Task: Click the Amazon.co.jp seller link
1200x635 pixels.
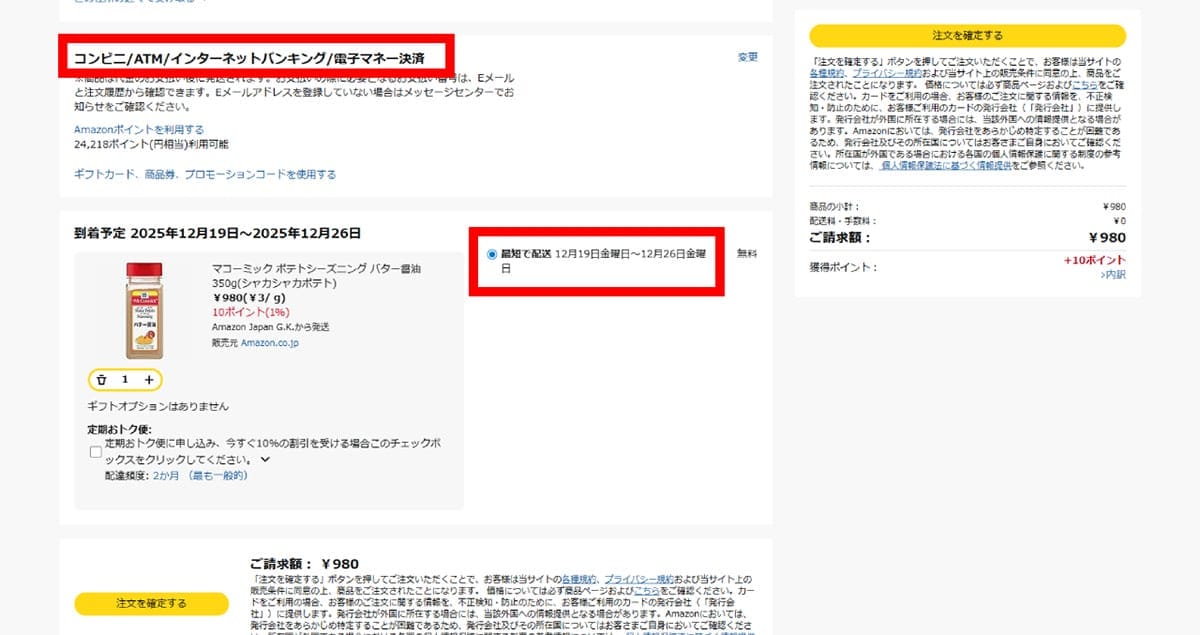Action: [271, 342]
